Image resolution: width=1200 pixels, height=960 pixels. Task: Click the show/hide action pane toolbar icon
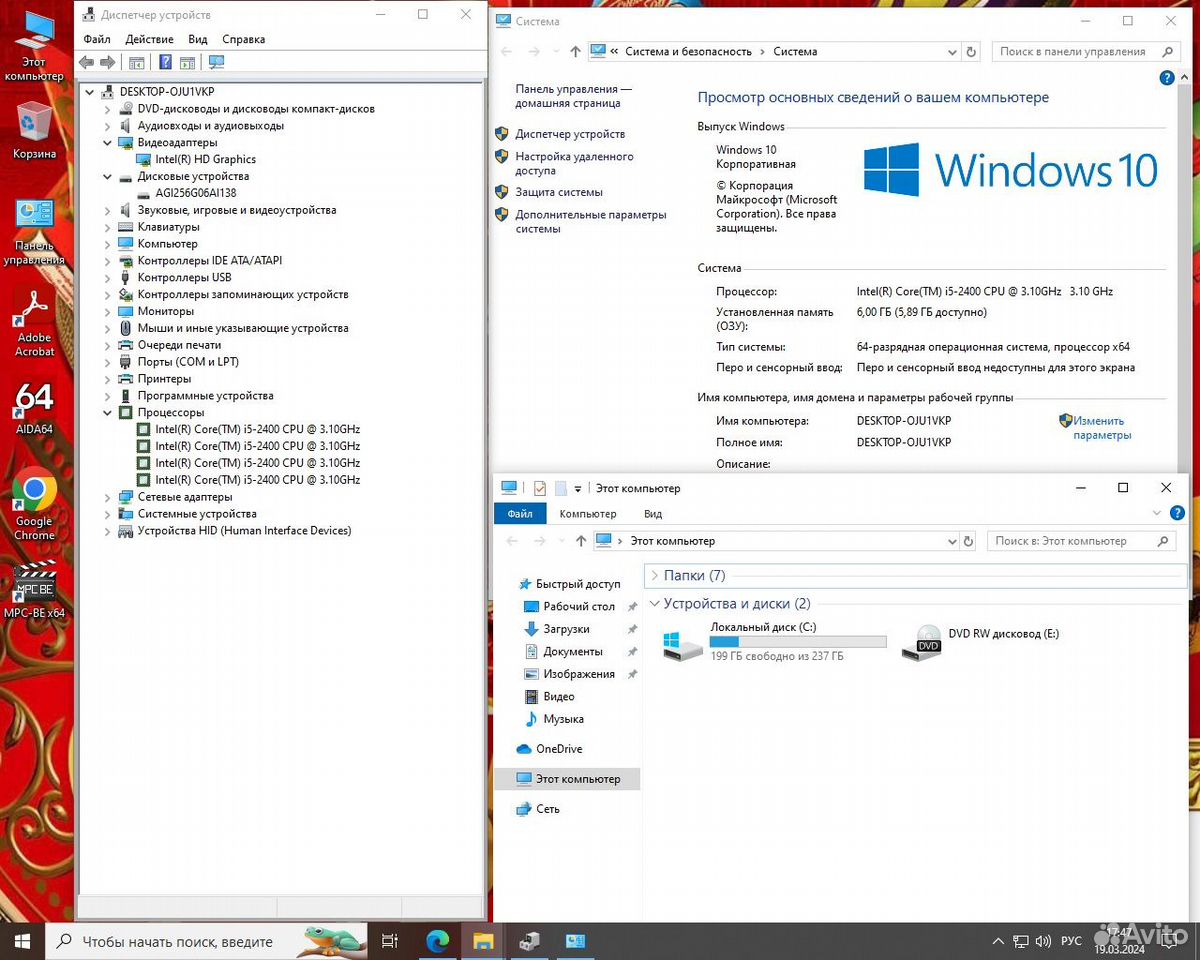pyautogui.click(x=187, y=62)
